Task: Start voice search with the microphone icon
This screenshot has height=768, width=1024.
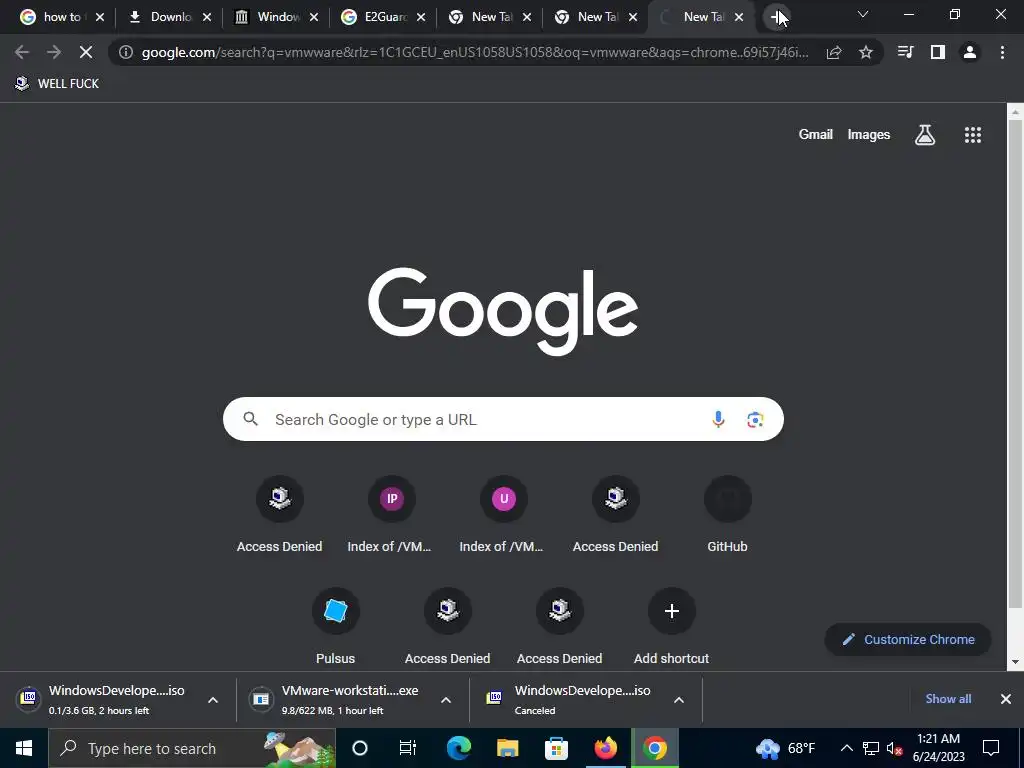Action: pyautogui.click(x=718, y=419)
